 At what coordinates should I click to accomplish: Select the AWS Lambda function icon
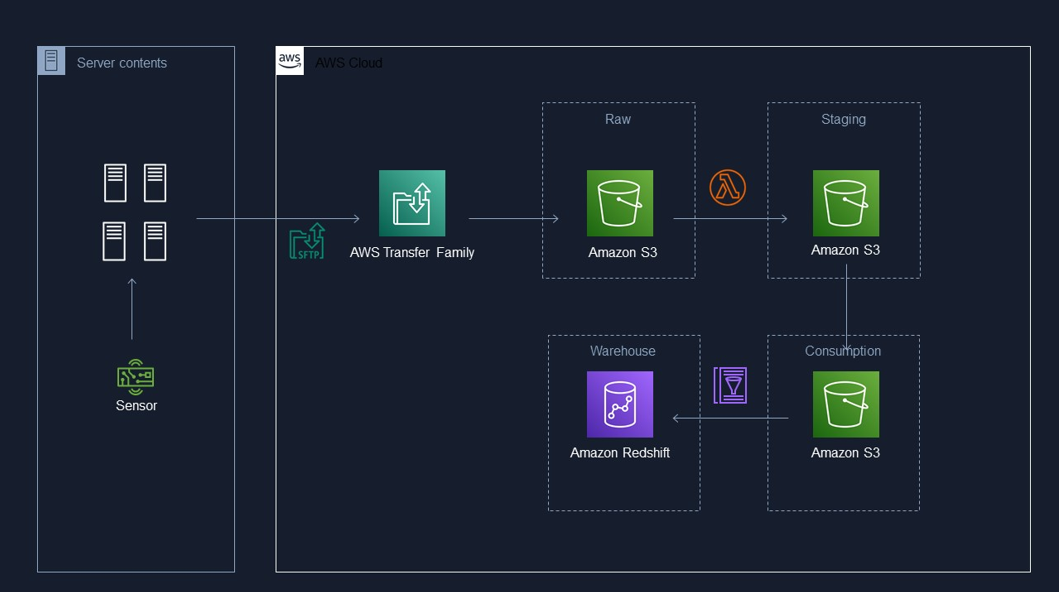pos(727,188)
